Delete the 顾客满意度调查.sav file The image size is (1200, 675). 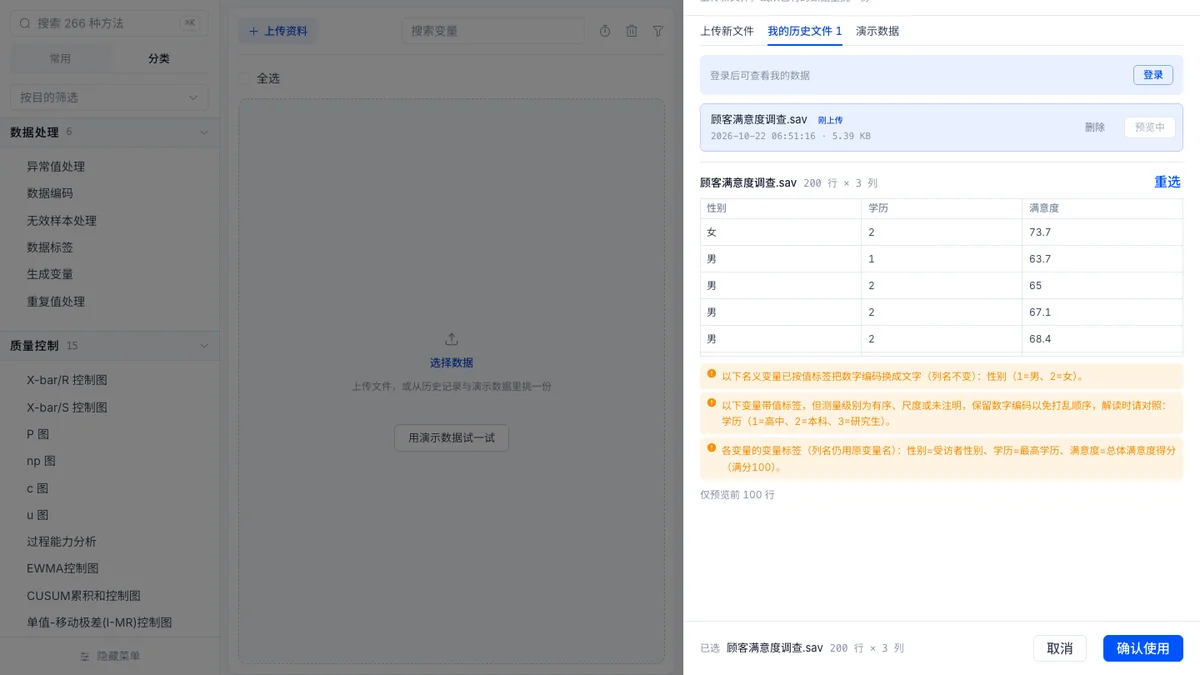1095,127
